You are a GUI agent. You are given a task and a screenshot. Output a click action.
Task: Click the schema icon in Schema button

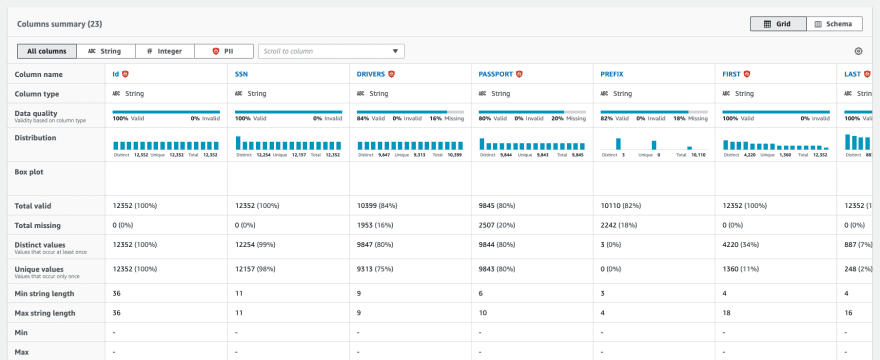[x=818, y=24]
